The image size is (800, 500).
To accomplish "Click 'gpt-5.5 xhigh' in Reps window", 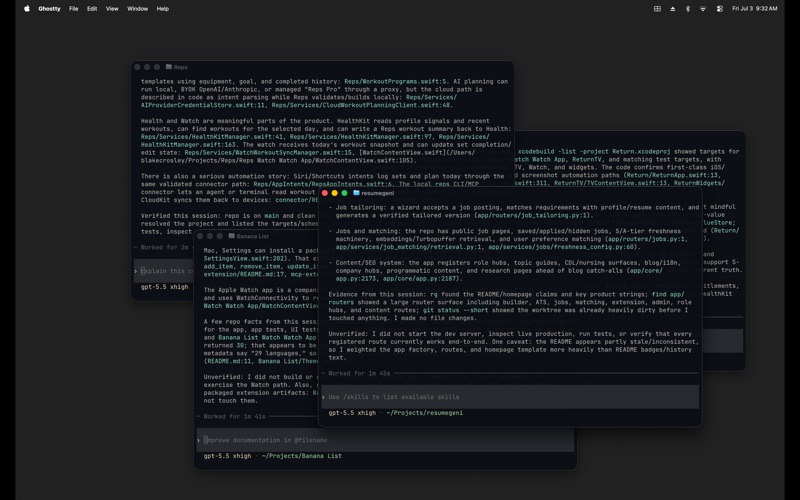I will [164, 287].
